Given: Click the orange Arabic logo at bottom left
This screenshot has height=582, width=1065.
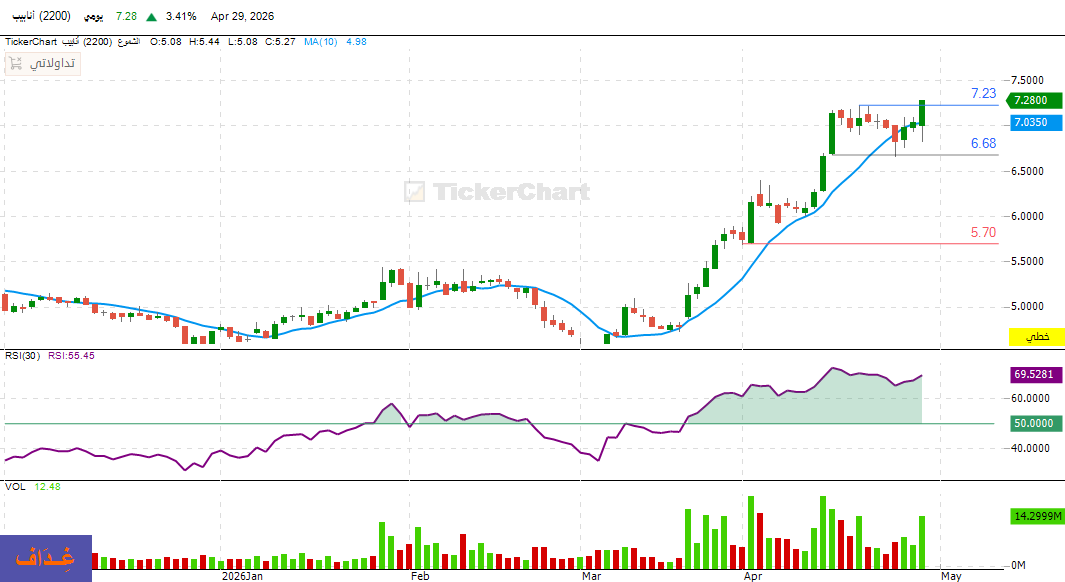Looking at the screenshot, I should tap(46, 558).
